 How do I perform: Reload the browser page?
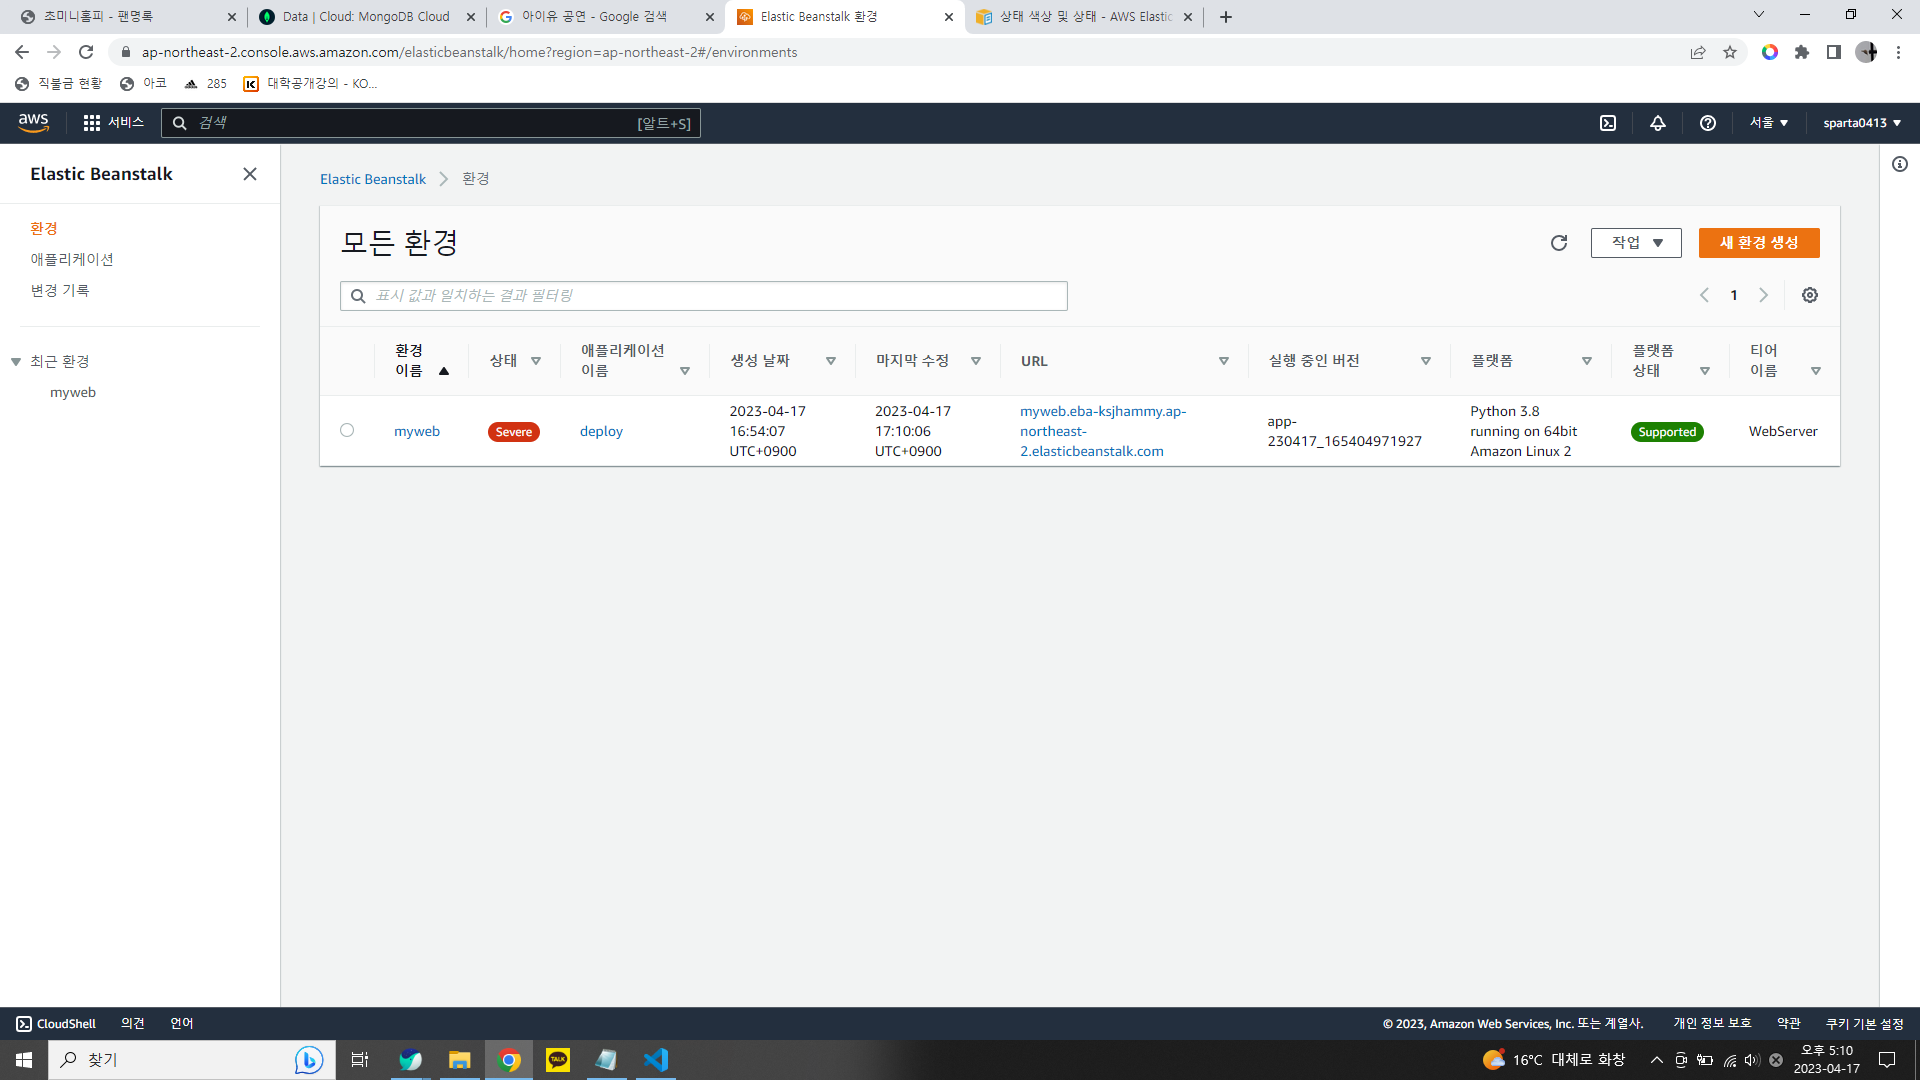(x=86, y=52)
